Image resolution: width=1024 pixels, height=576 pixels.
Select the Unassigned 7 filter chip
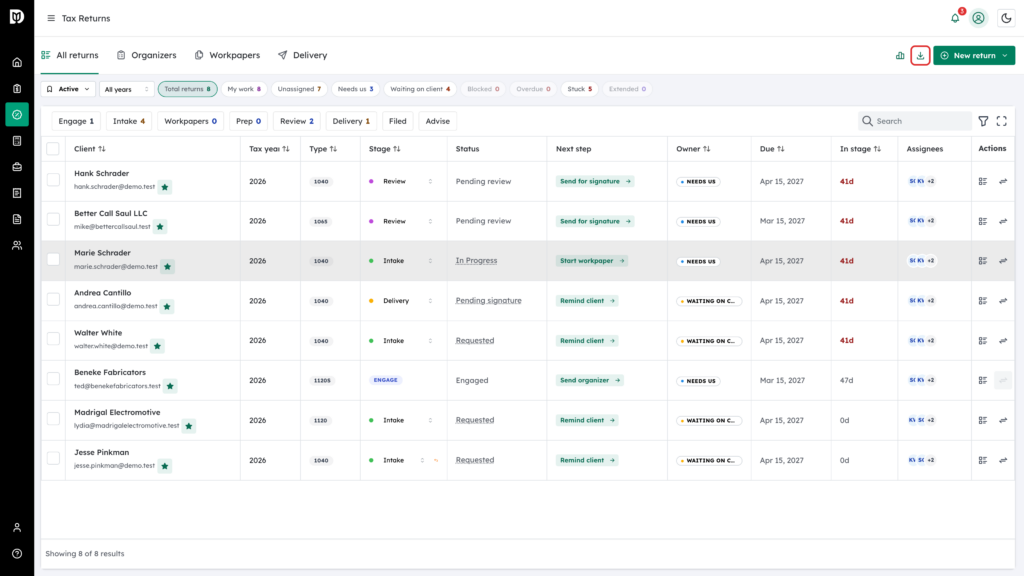[x=299, y=89]
